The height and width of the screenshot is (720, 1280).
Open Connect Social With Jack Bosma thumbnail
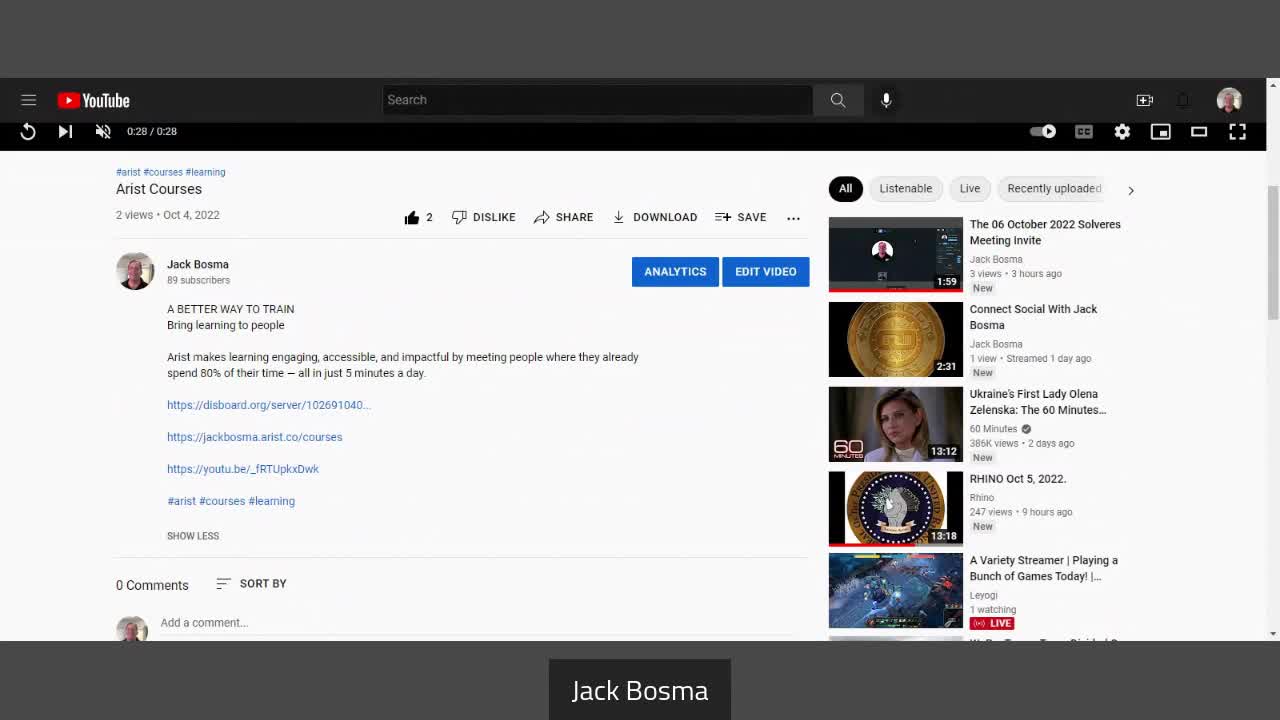tap(896, 339)
